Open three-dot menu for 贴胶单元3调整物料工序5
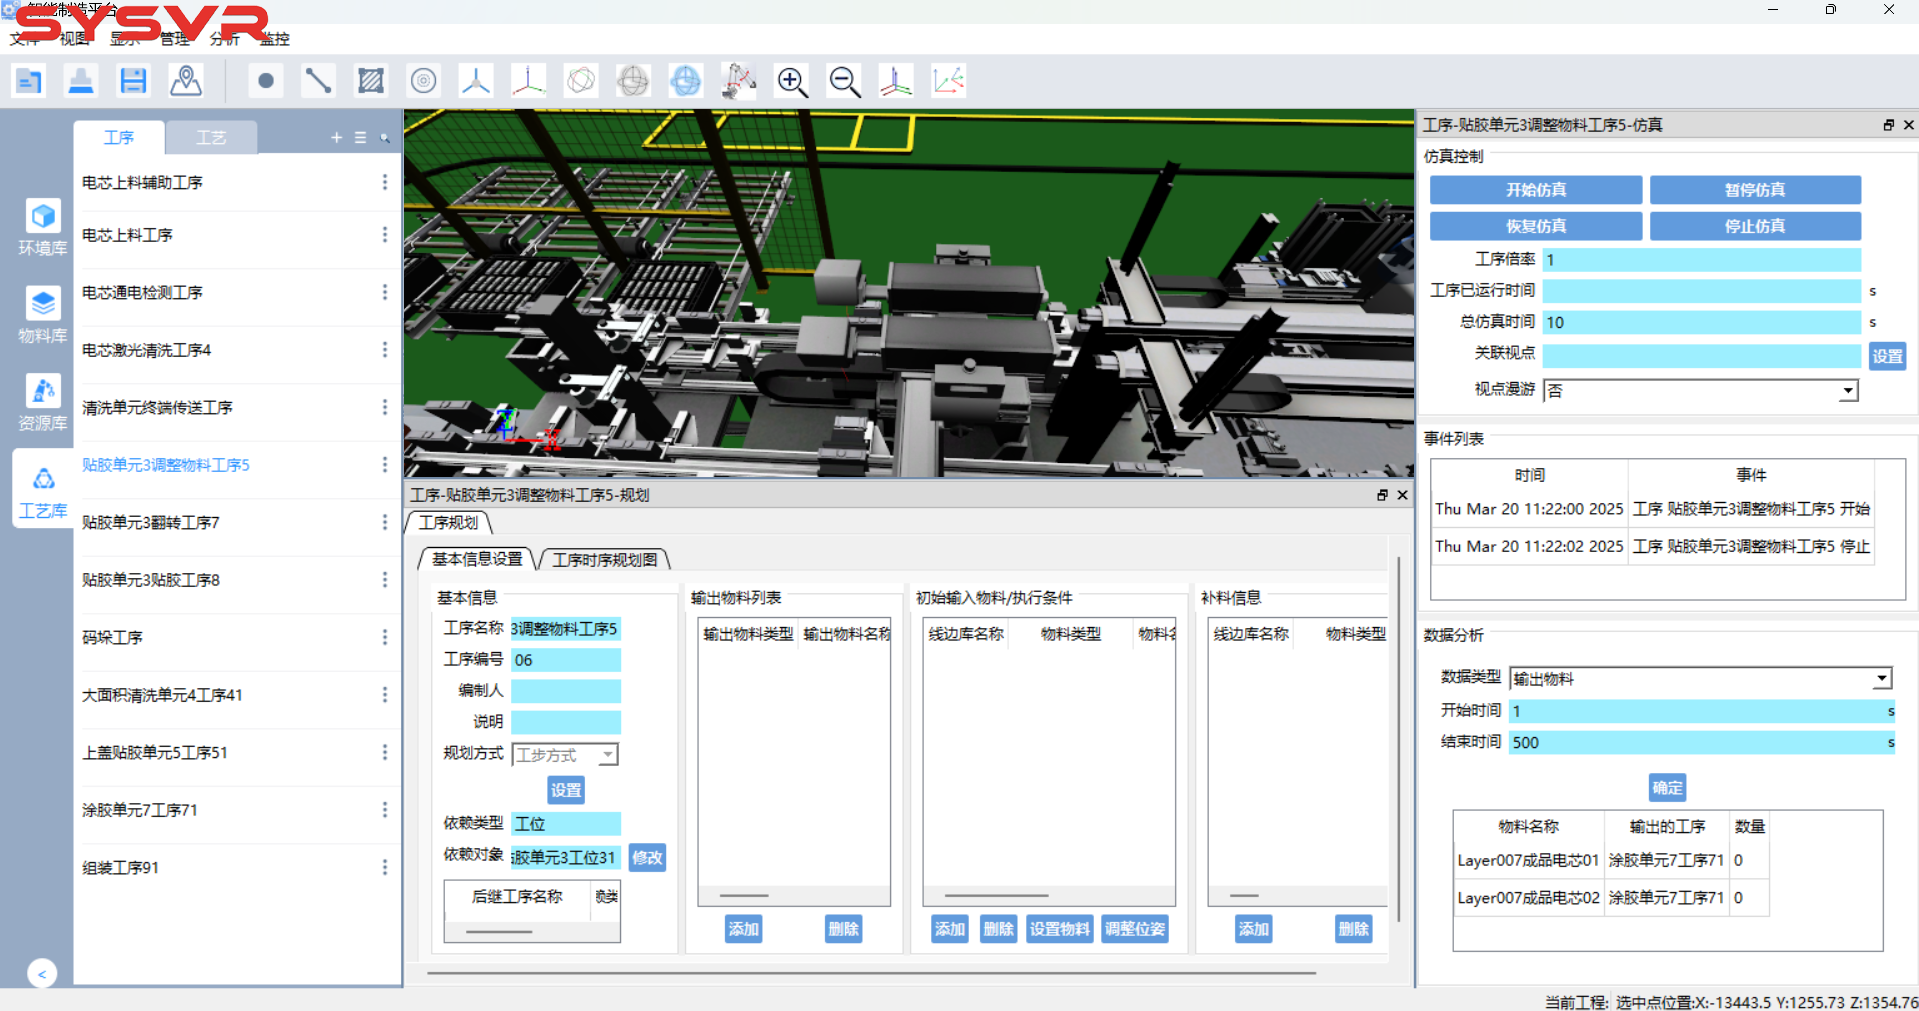This screenshot has width=1919, height=1011. coord(385,465)
